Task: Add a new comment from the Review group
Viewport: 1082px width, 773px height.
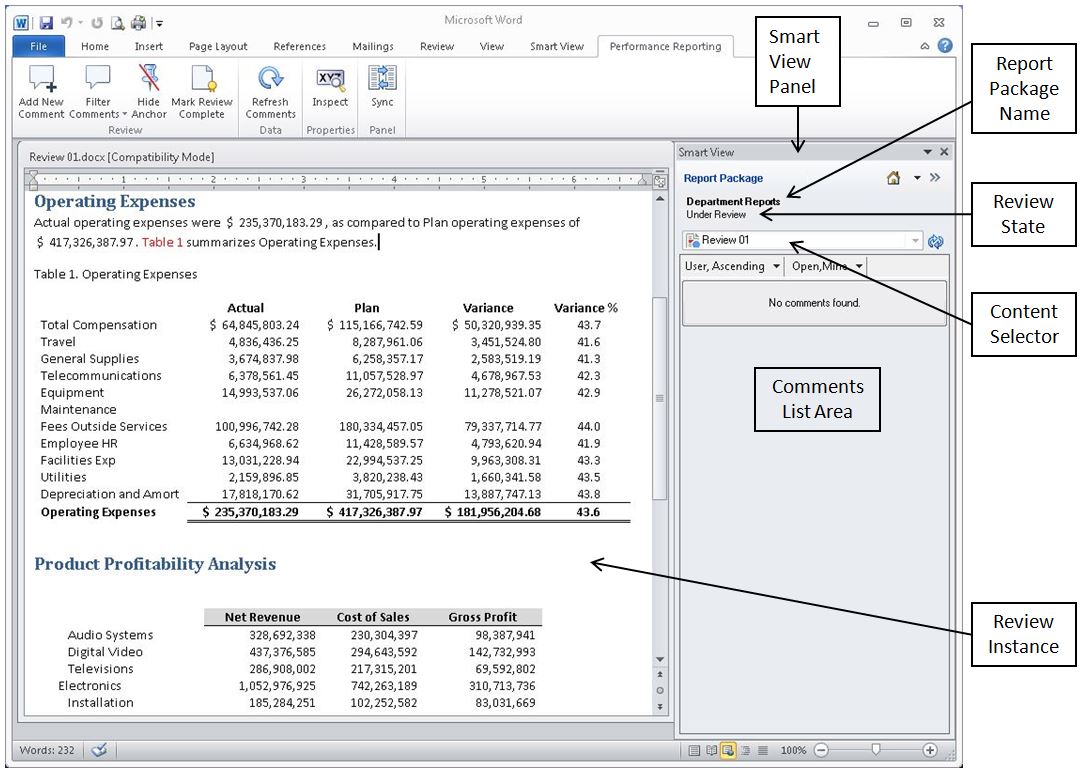Action: pos(40,90)
